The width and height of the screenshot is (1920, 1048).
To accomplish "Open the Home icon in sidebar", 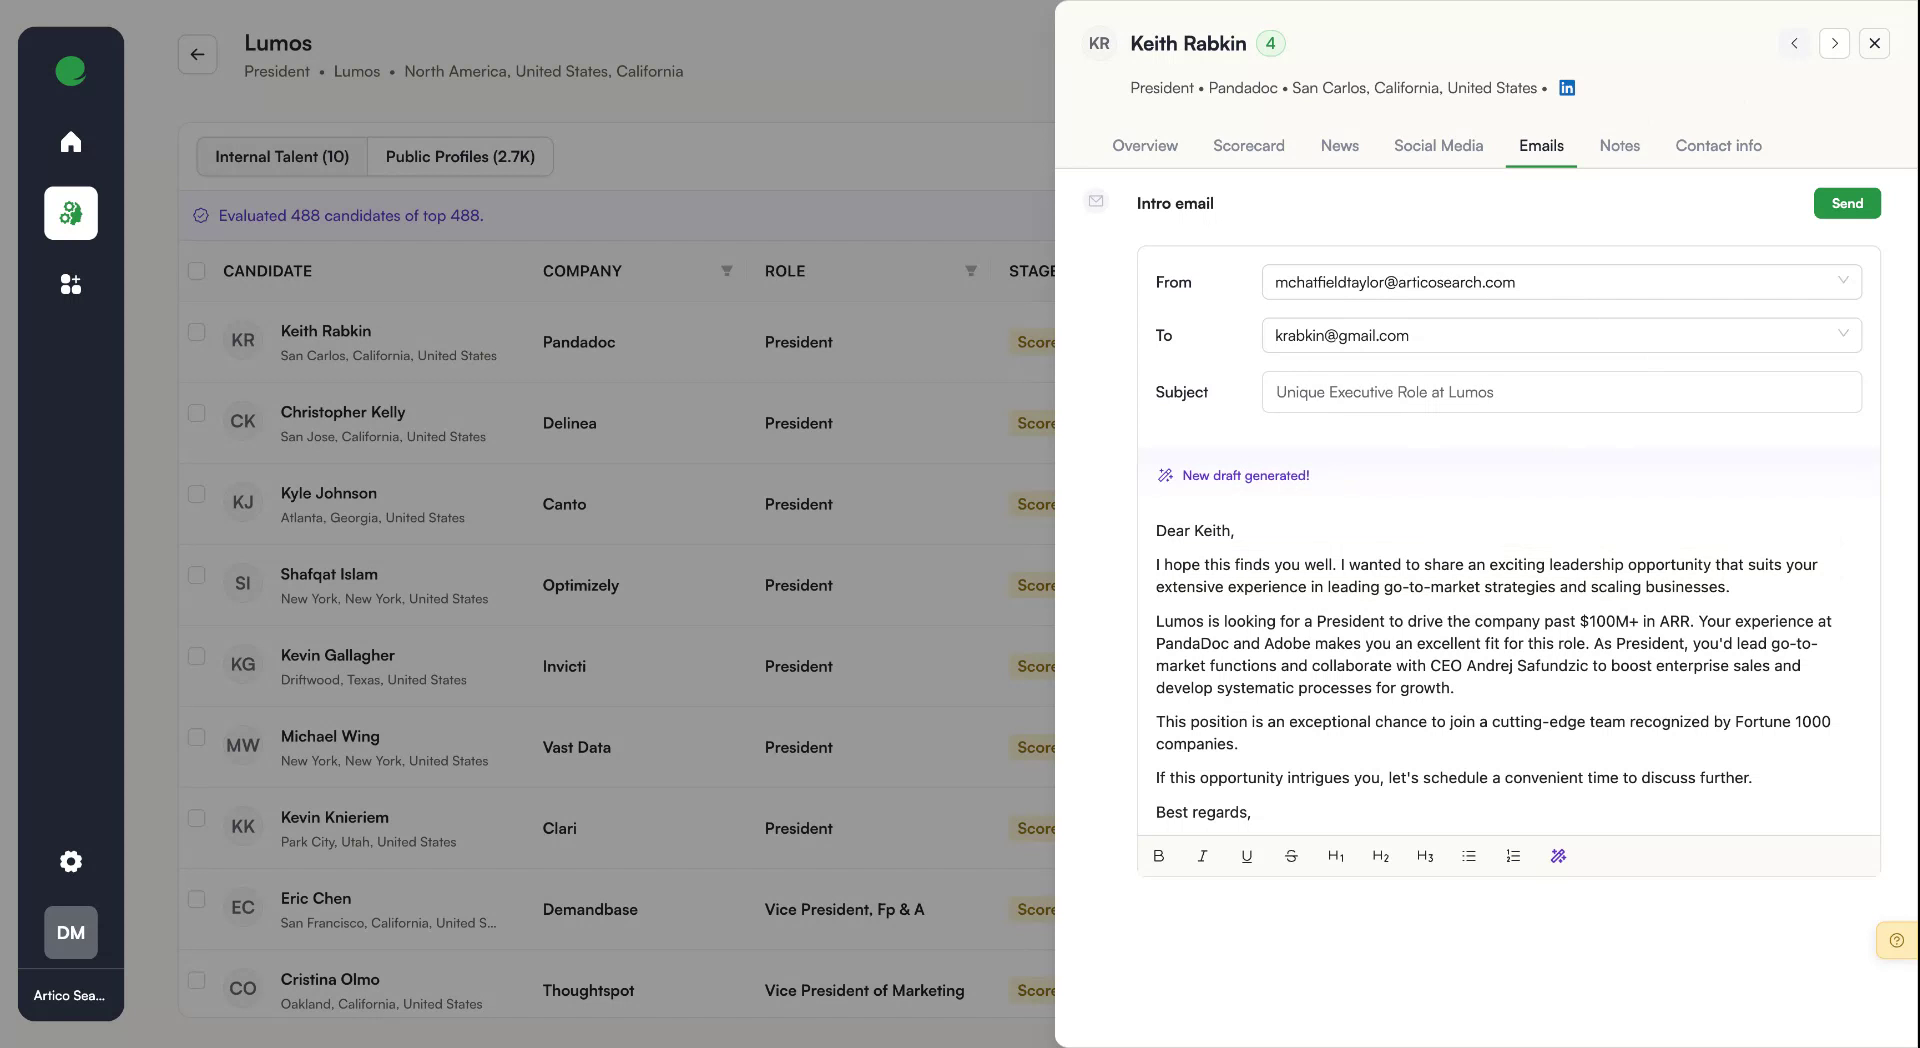I will tap(70, 142).
